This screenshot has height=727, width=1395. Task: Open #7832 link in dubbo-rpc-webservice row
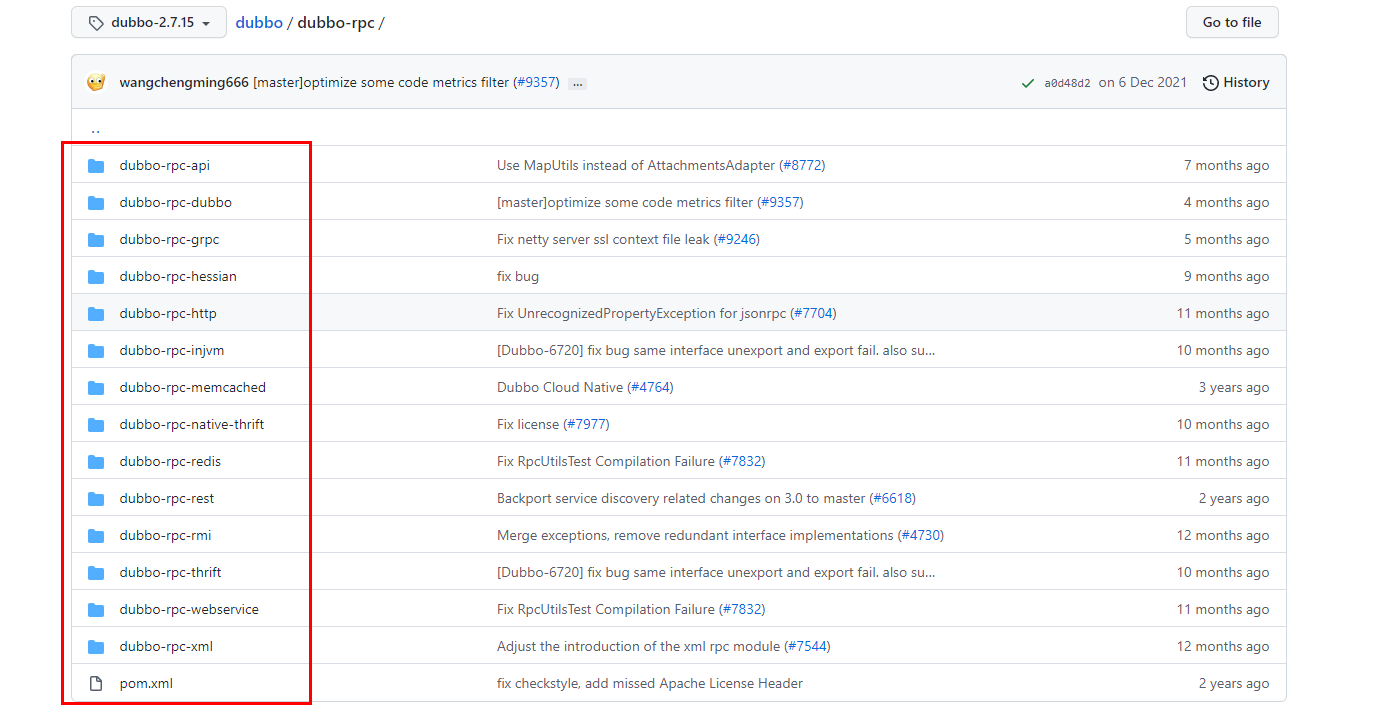[742, 609]
